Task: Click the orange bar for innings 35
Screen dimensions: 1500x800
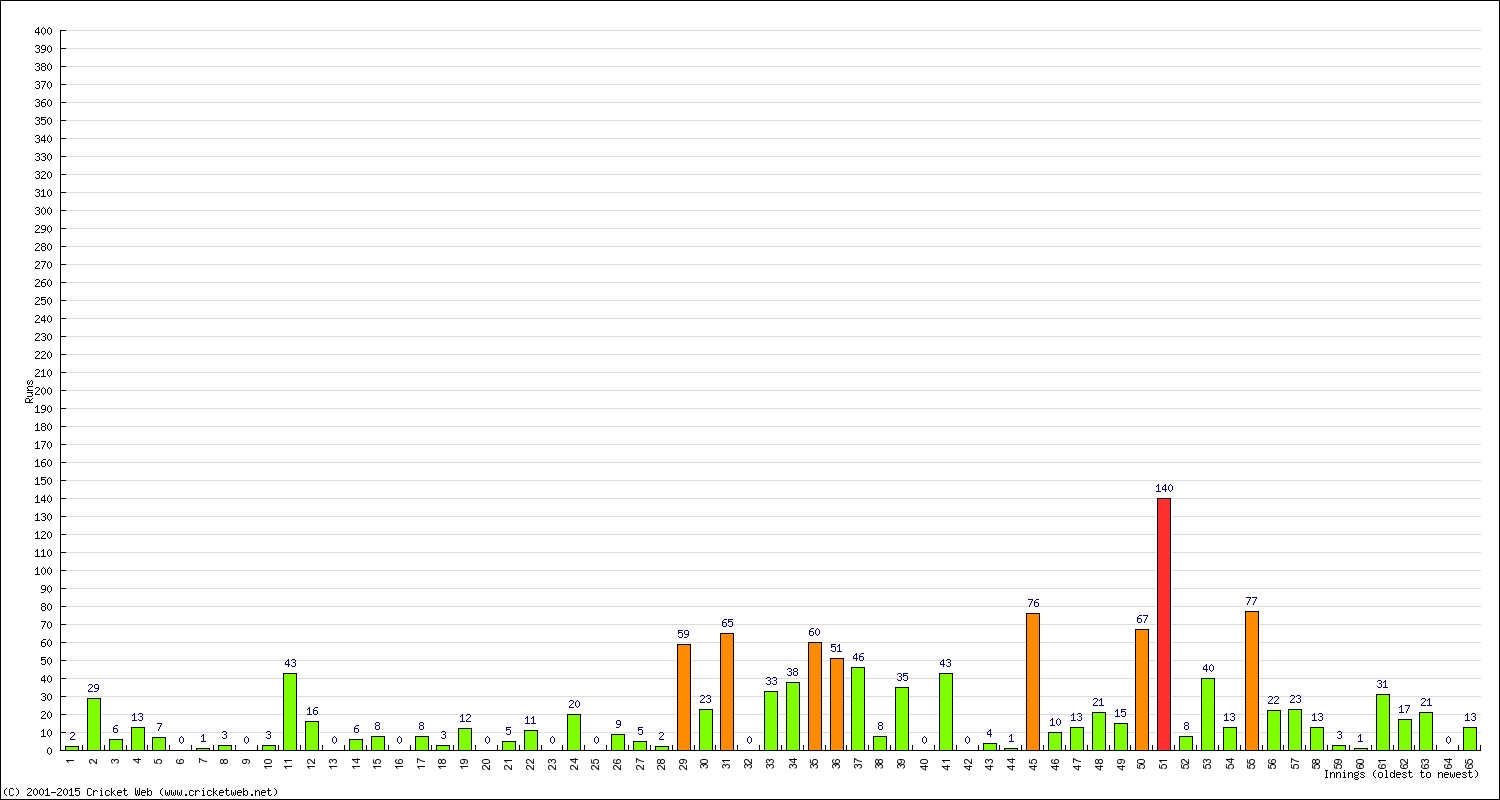Action: pyautogui.click(x=815, y=696)
